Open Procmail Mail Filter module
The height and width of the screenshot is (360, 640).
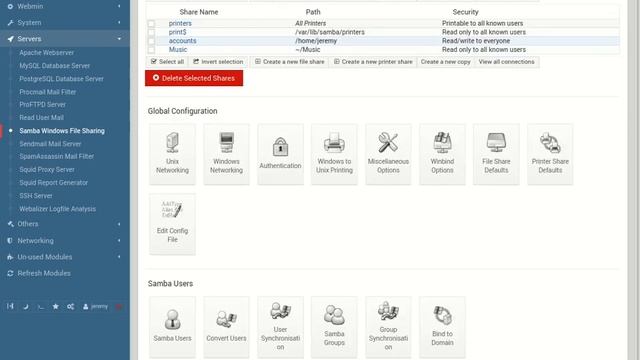(x=47, y=92)
